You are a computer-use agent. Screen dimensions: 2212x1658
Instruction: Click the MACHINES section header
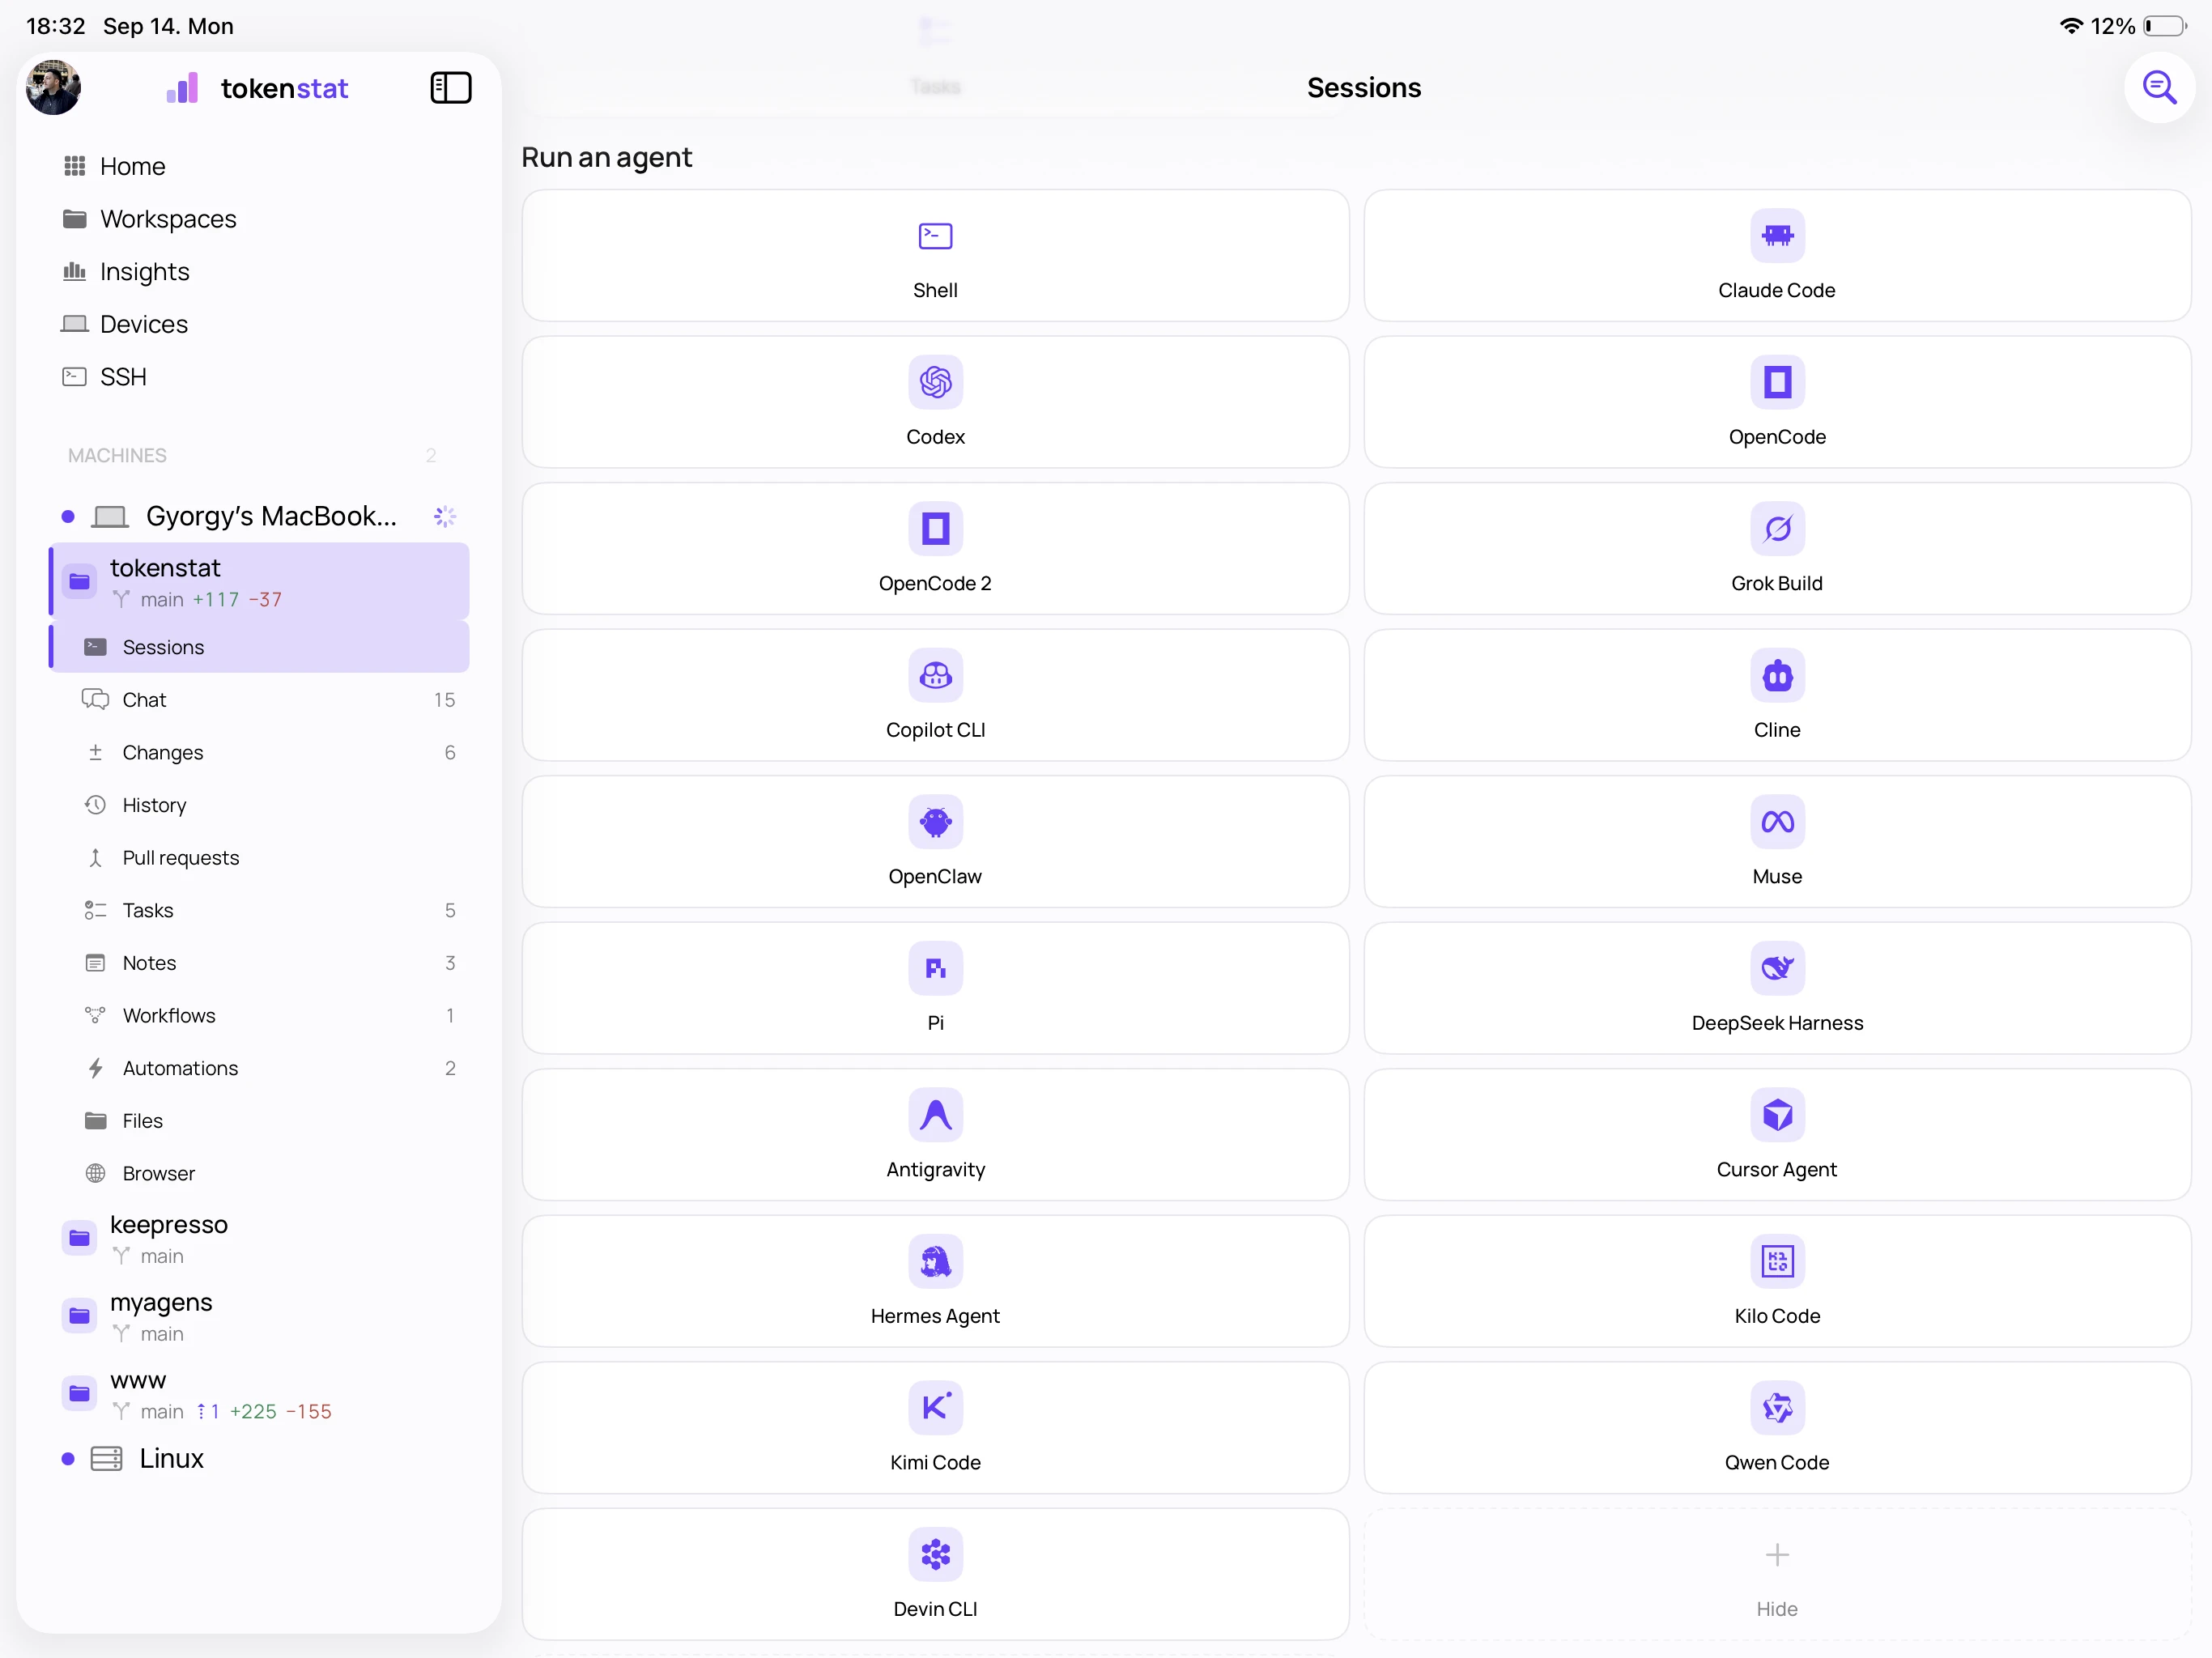[117, 456]
